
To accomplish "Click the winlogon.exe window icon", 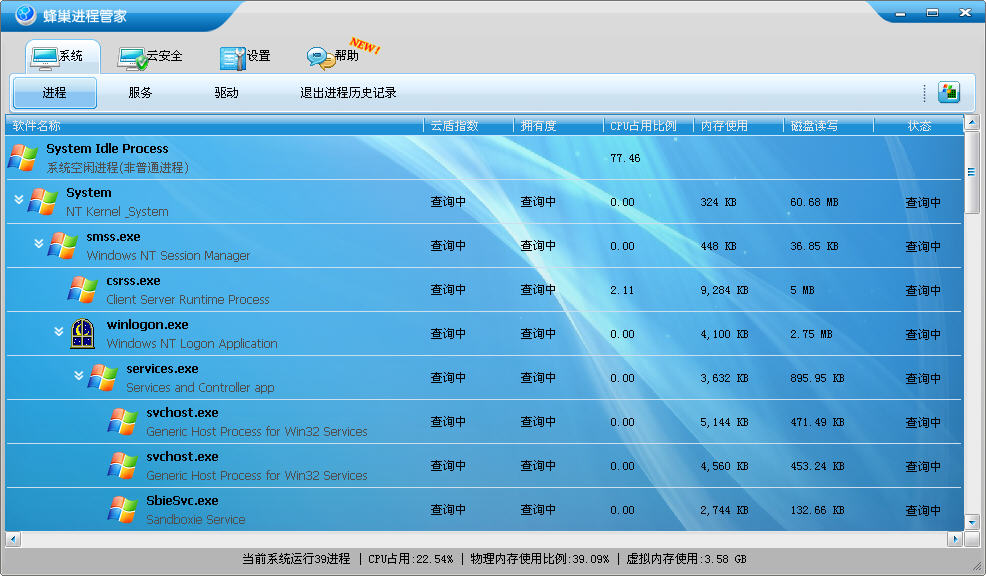I will [83, 333].
